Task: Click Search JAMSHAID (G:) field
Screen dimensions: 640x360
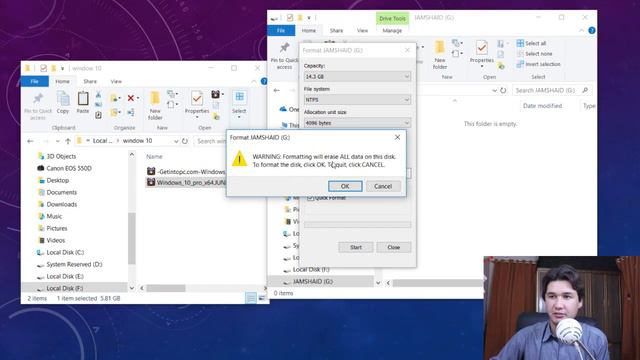Action: (x=552, y=90)
